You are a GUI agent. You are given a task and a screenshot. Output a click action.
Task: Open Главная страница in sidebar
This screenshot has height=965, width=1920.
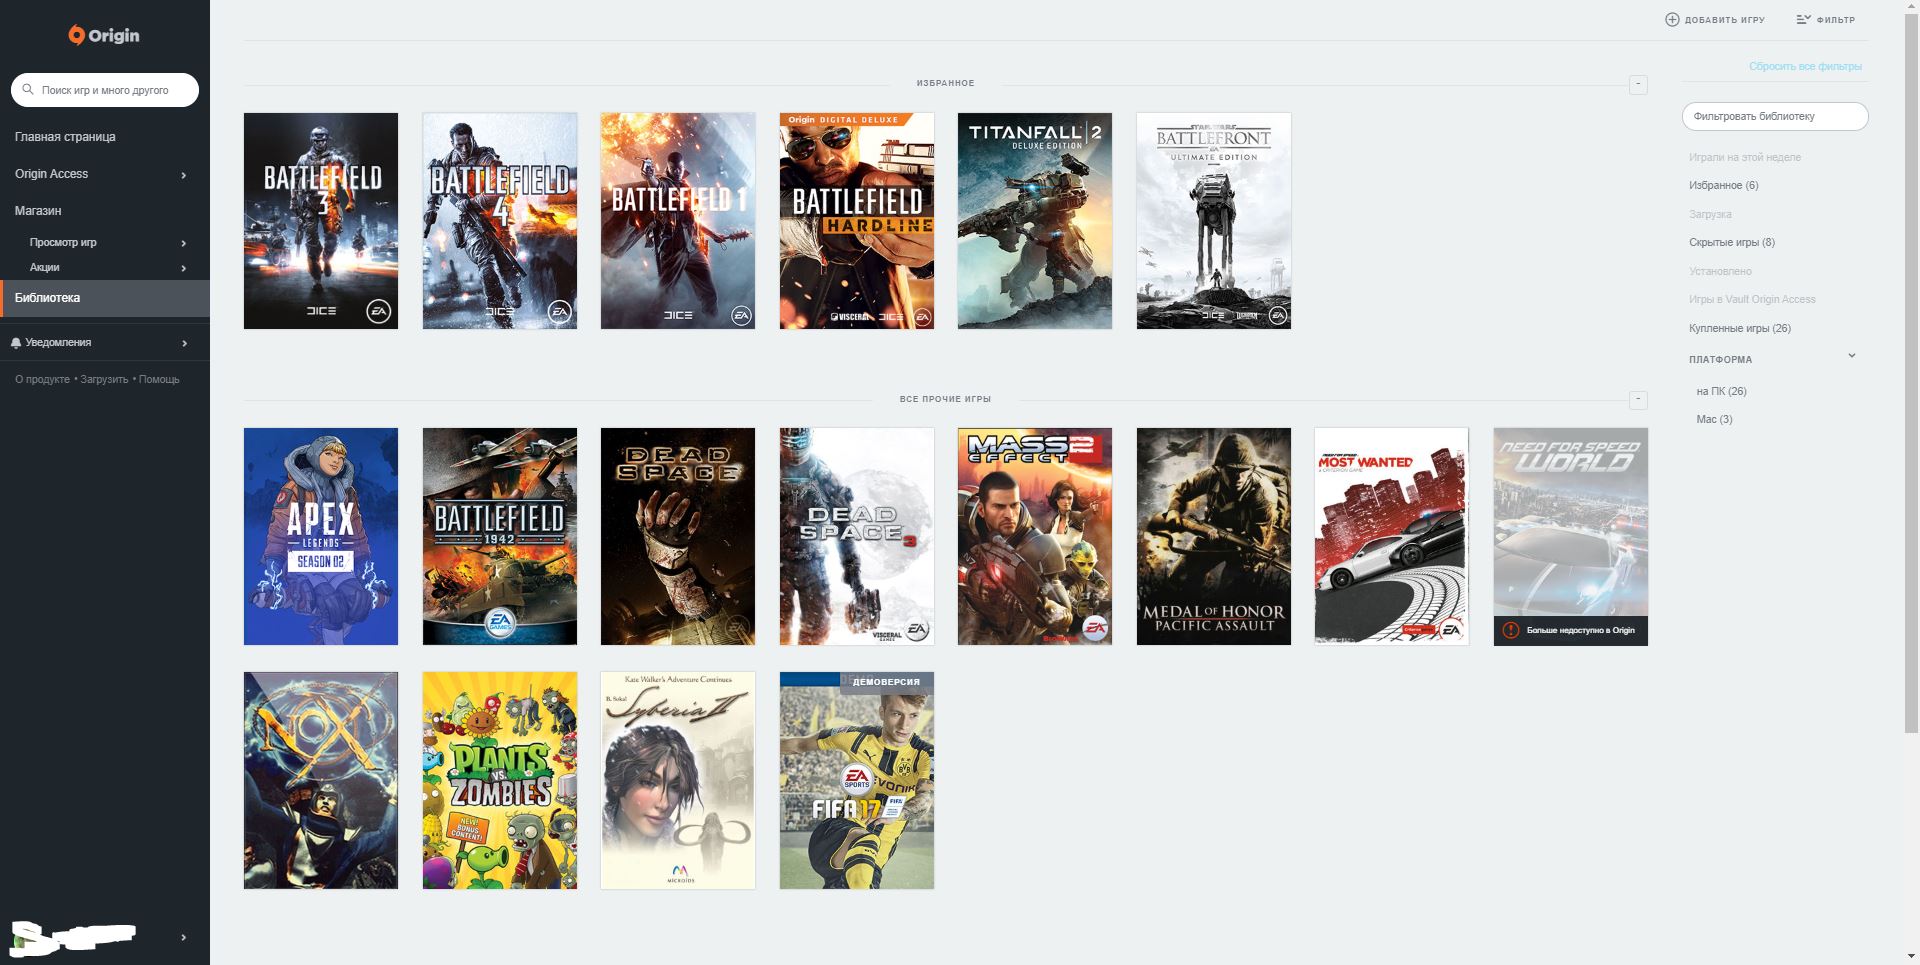tap(65, 137)
